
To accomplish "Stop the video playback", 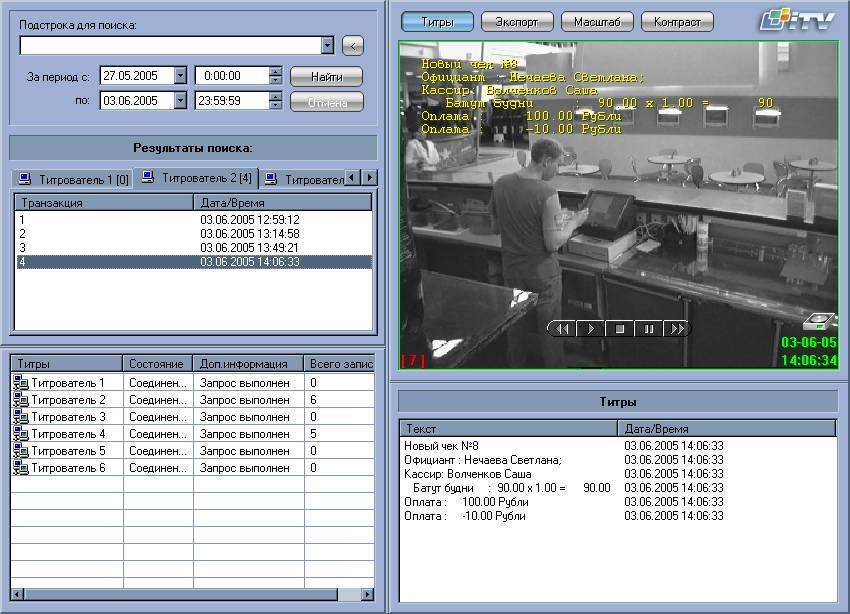I will tap(620, 328).
